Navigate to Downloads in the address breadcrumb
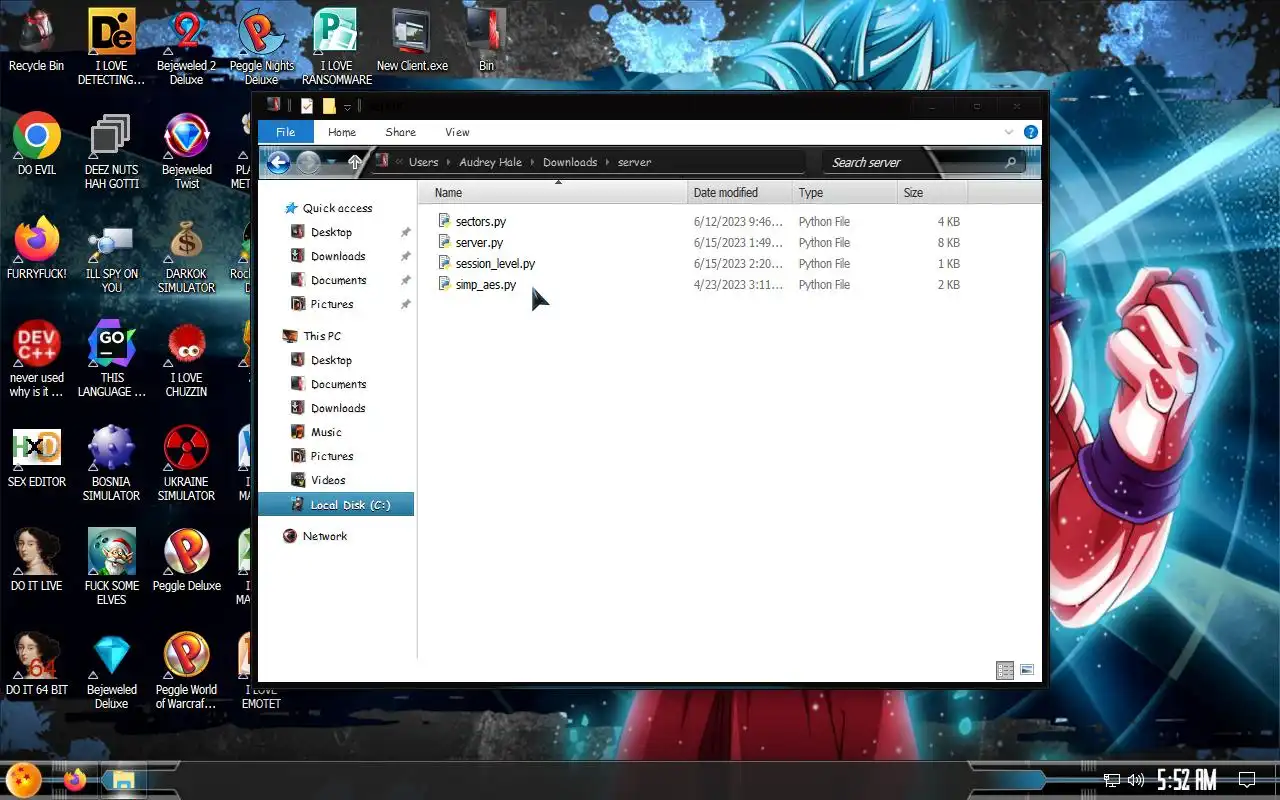This screenshot has height=800, width=1280. [x=570, y=162]
